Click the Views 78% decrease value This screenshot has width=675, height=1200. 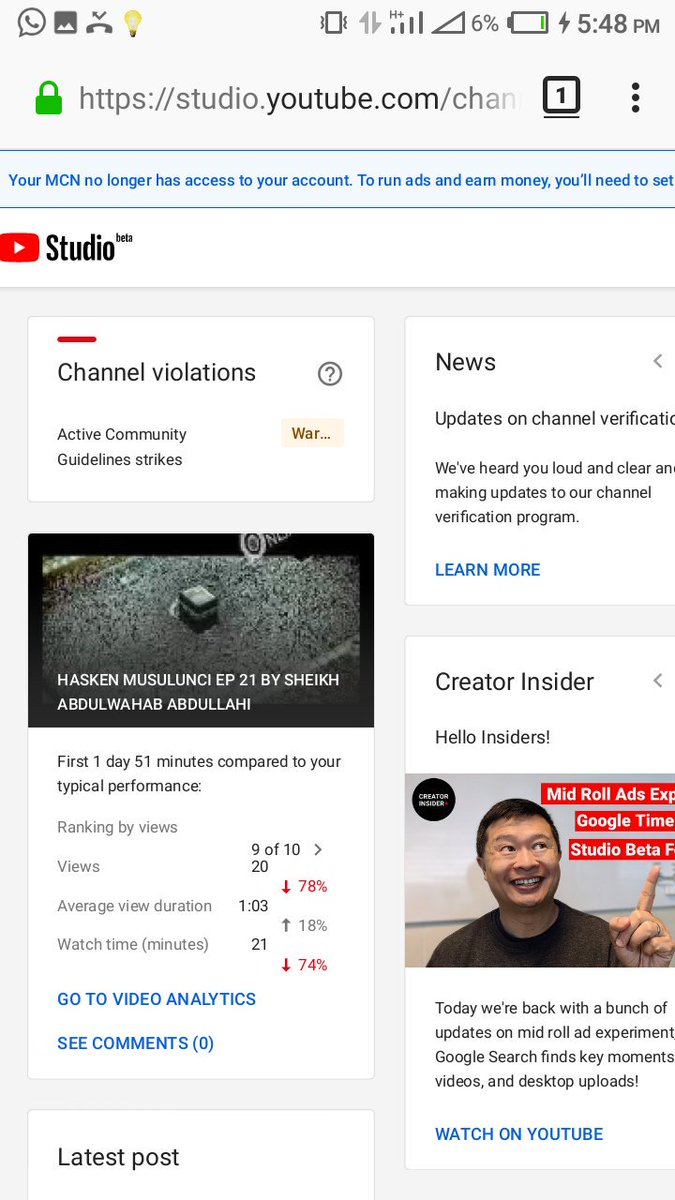click(x=304, y=886)
